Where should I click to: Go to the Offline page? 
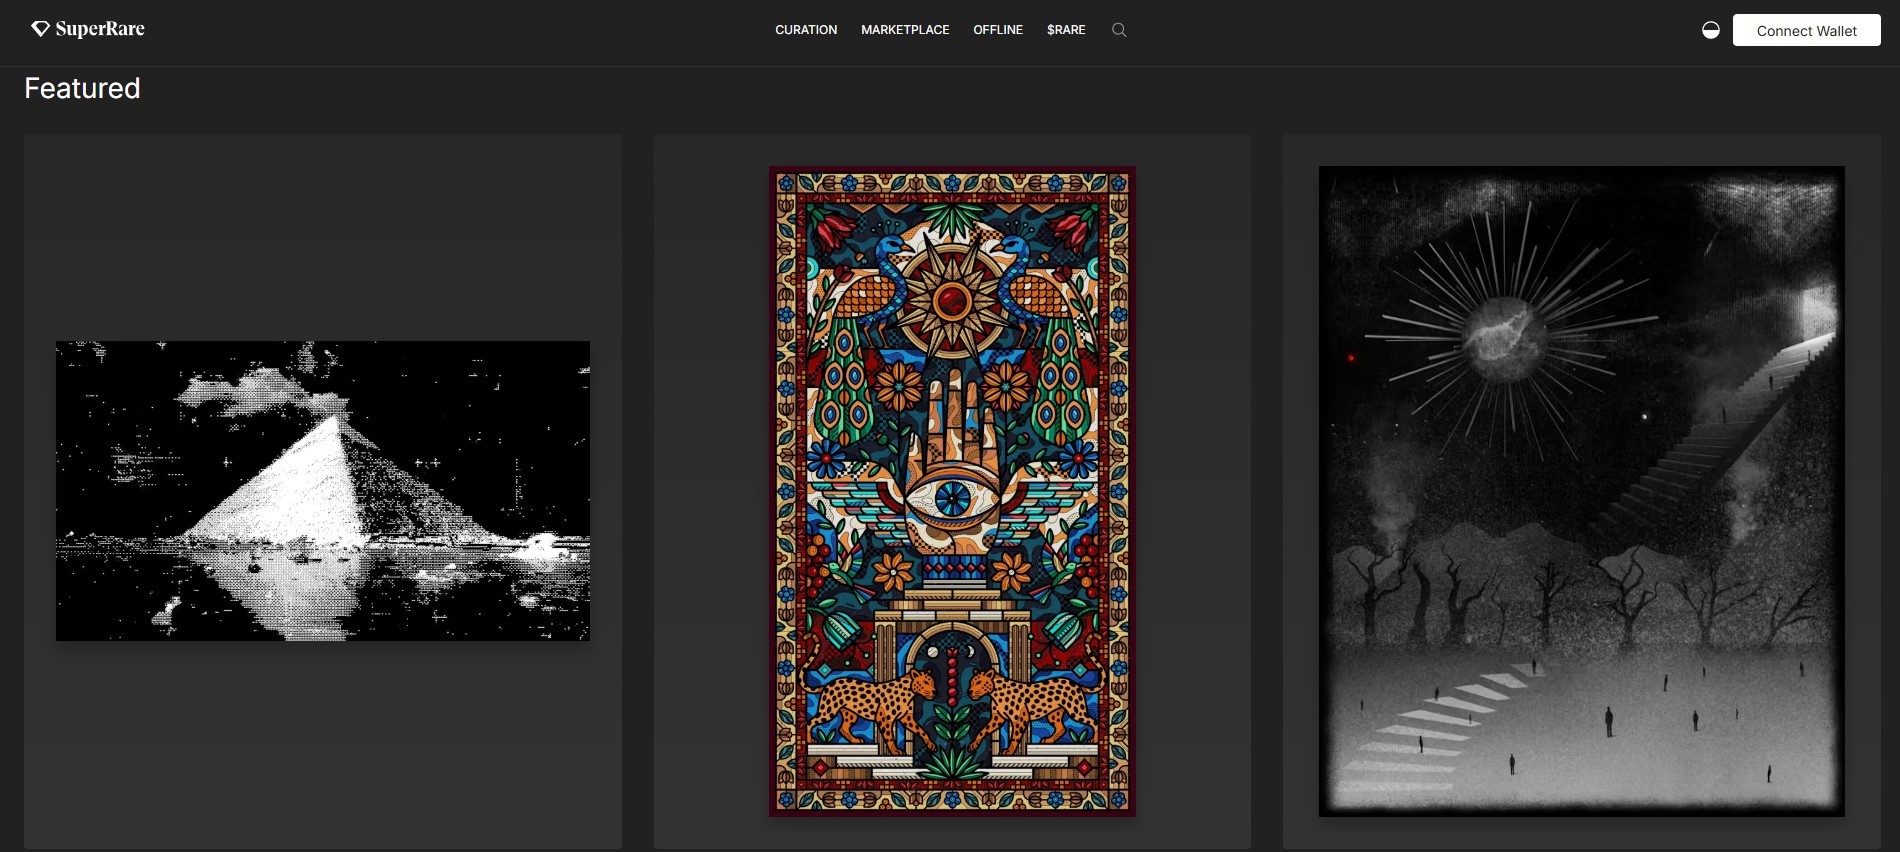(x=998, y=30)
